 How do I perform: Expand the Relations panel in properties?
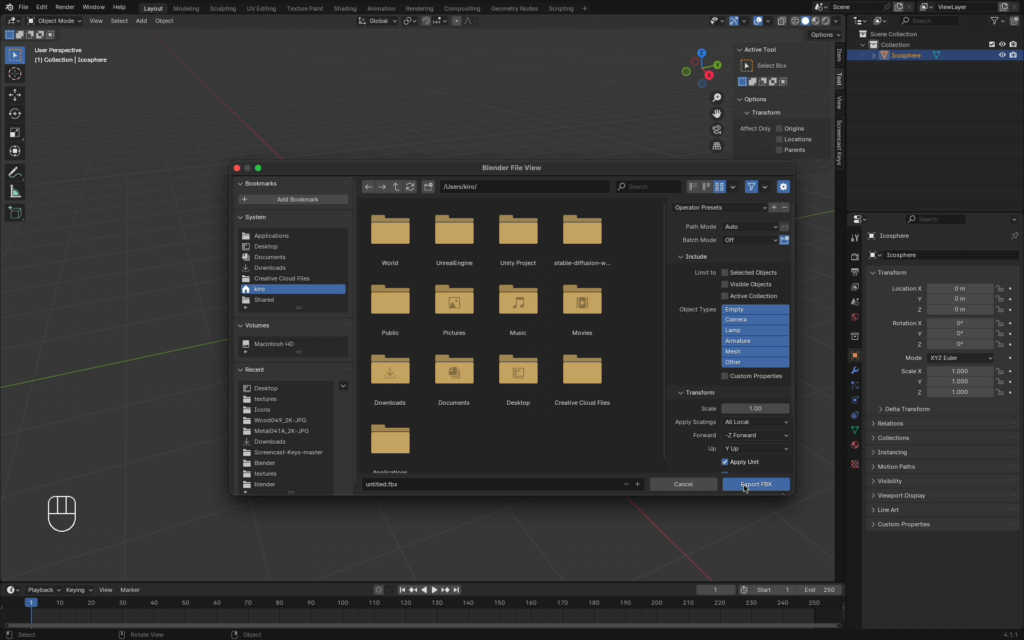[890, 424]
